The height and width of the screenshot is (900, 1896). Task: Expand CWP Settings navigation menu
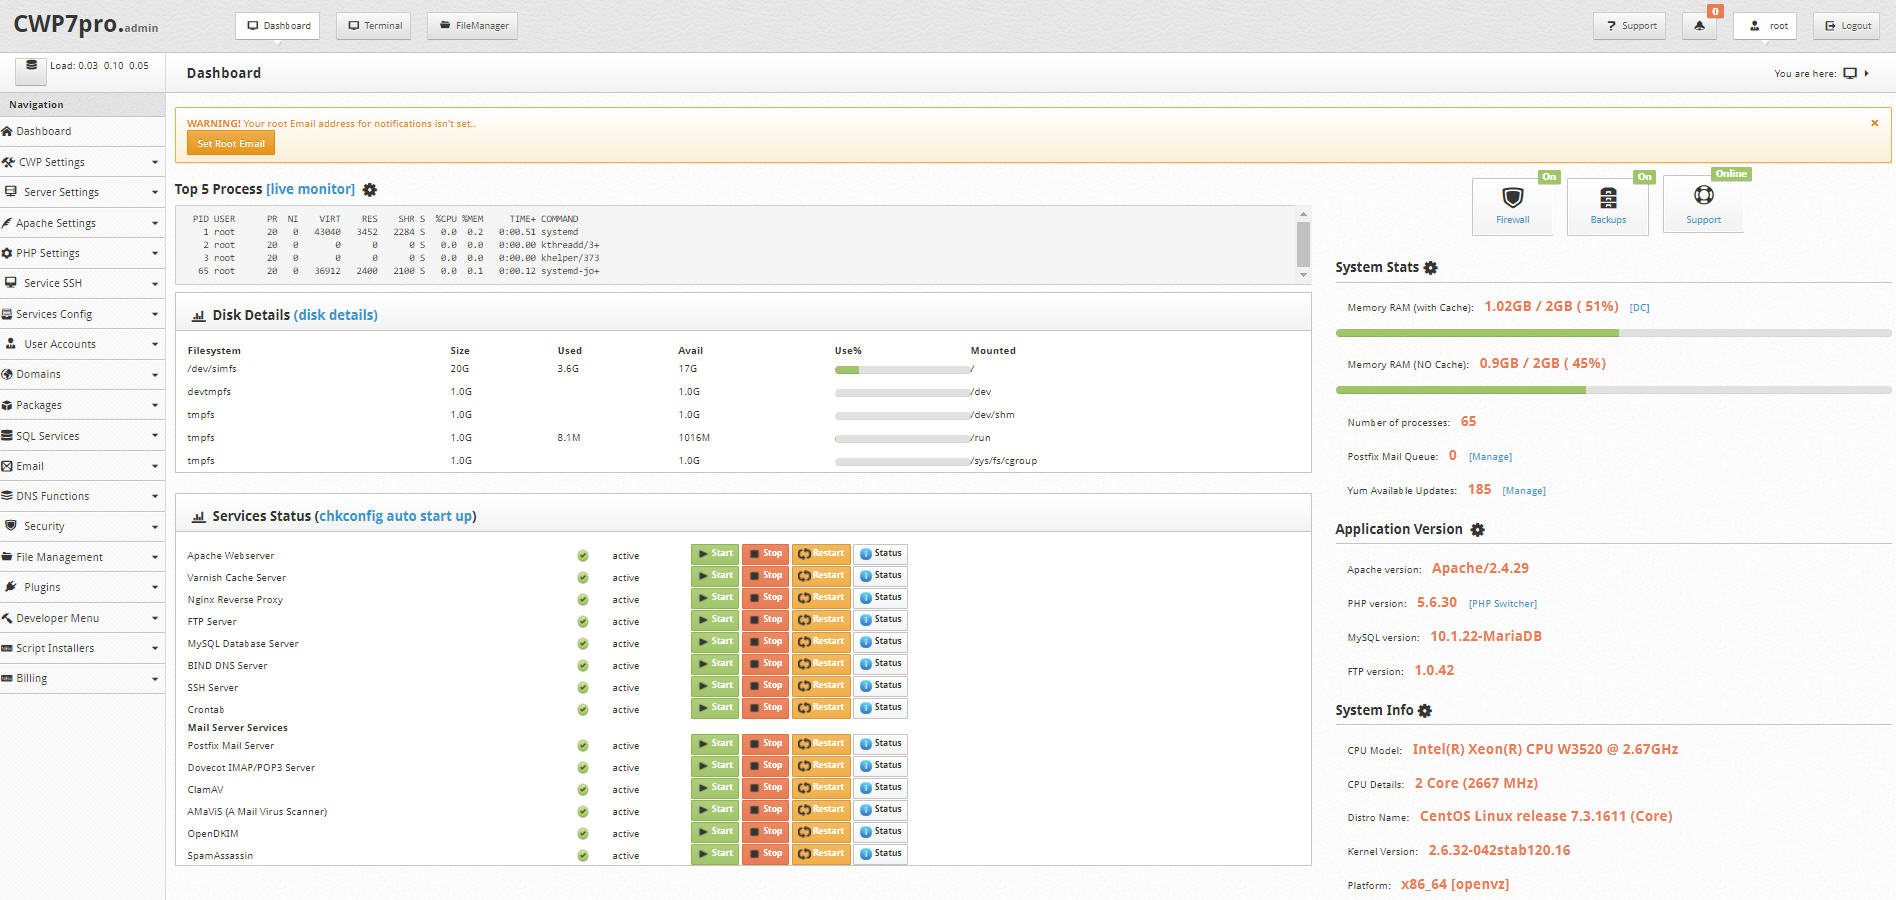coord(80,162)
